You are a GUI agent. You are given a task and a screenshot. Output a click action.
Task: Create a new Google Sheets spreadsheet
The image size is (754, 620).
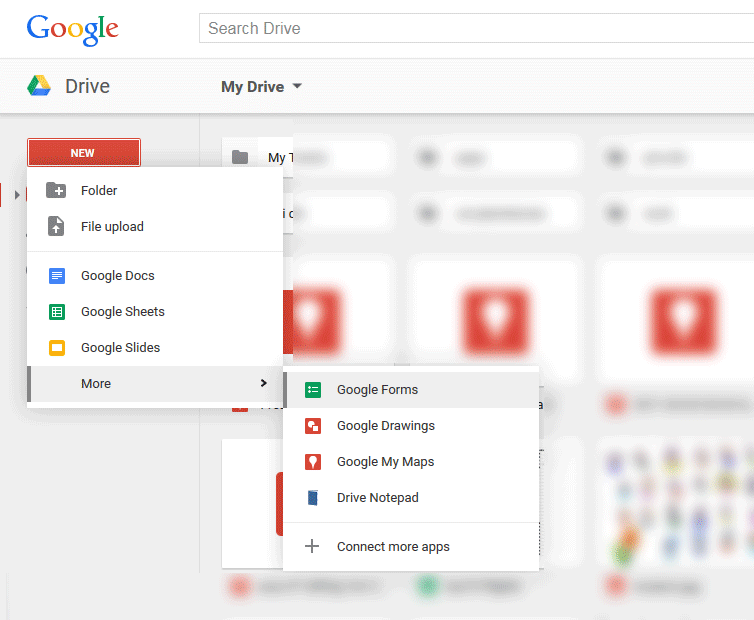[x=155, y=312]
